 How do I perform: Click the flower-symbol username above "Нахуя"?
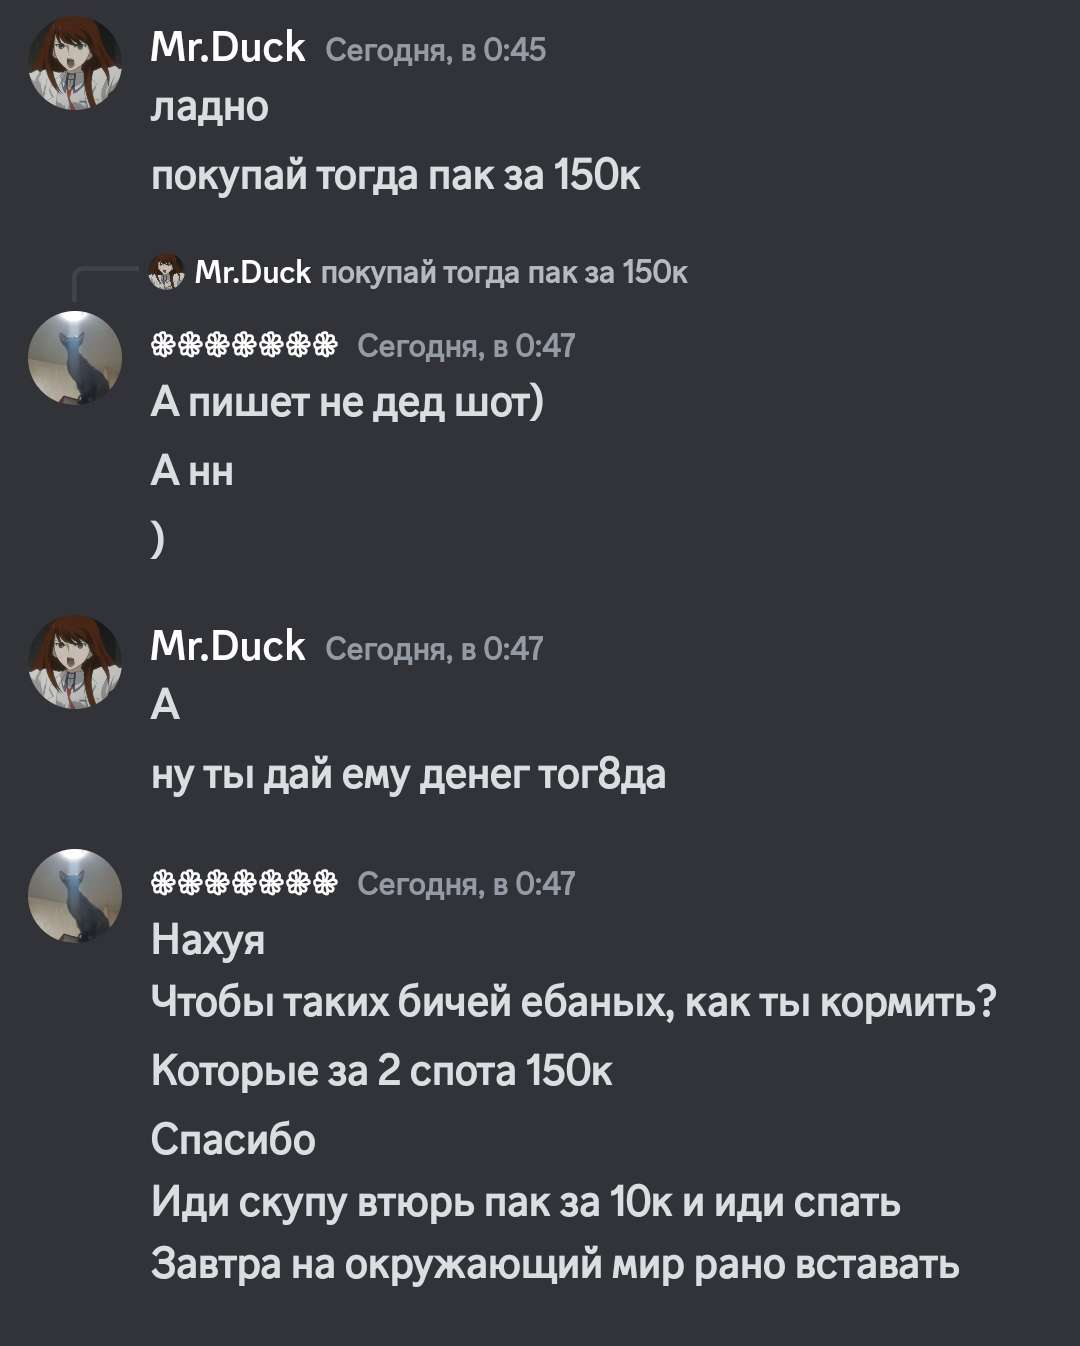pos(244,883)
